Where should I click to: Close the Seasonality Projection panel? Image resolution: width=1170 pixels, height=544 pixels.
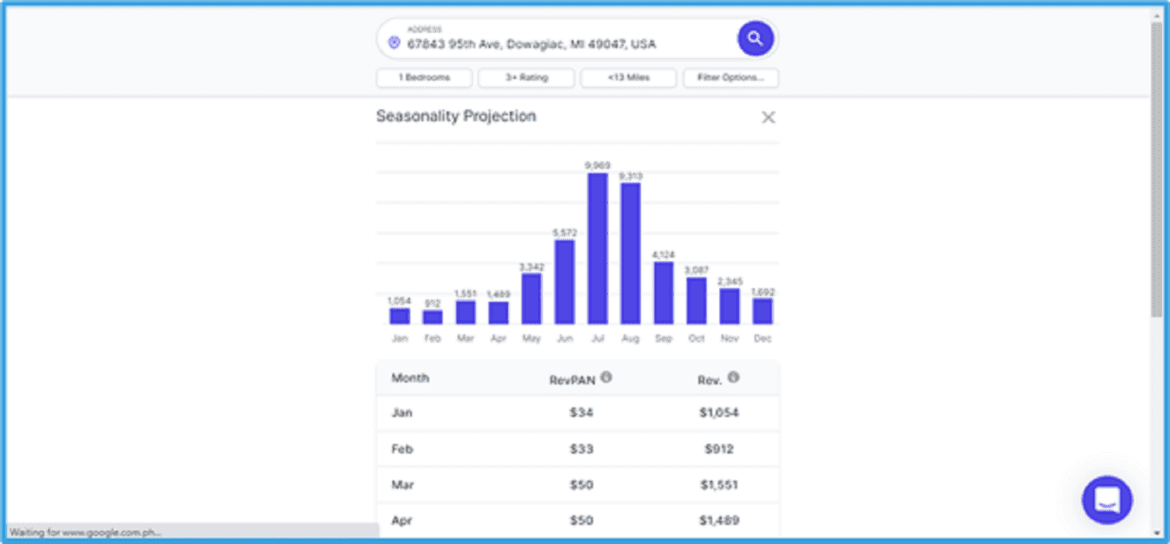[x=768, y=117]
